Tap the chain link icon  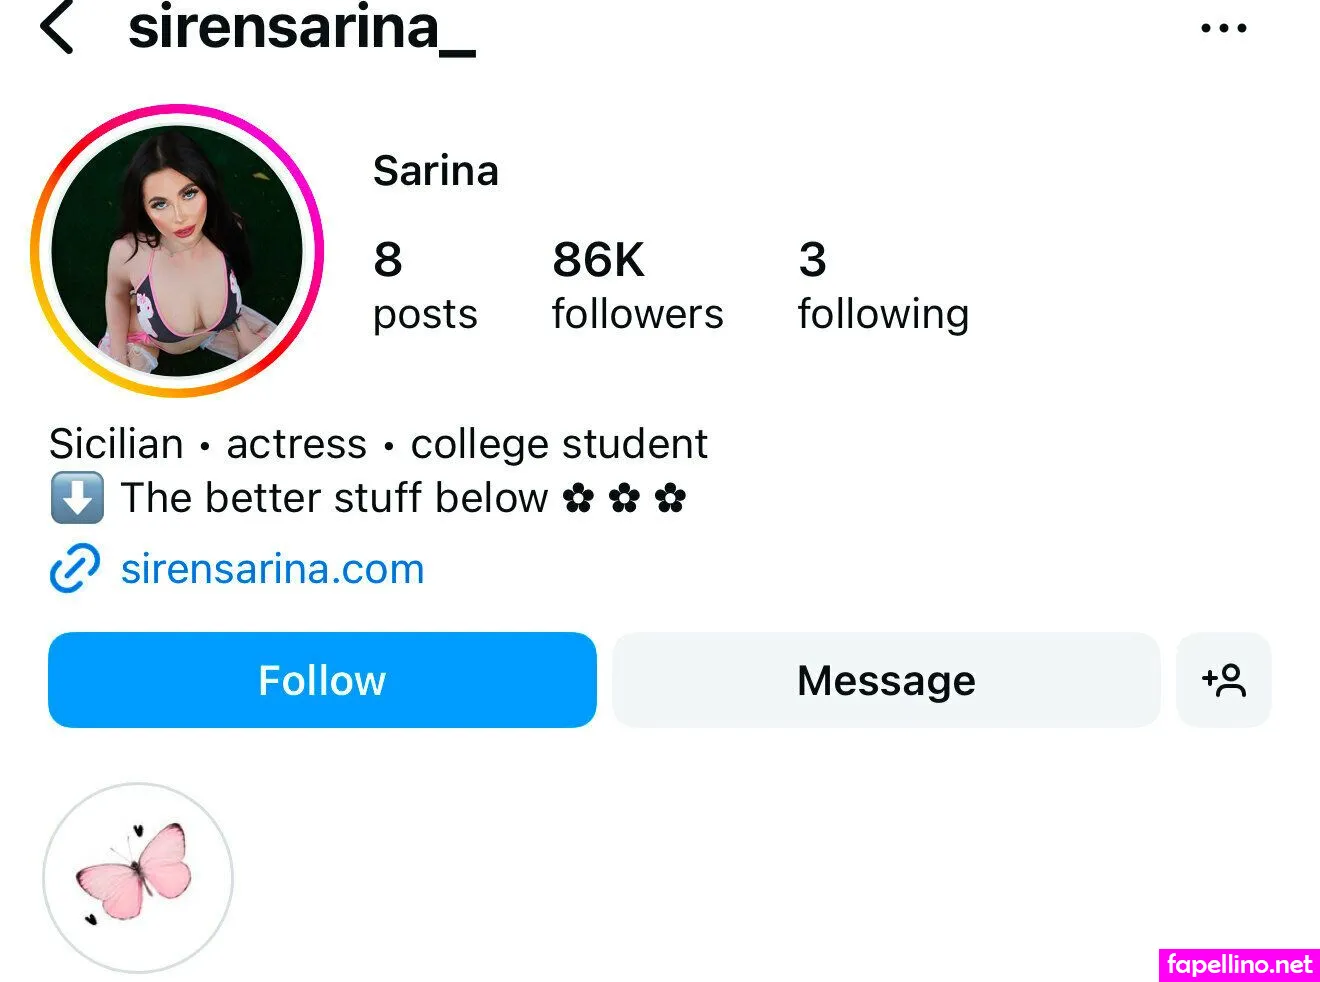[x=75, y=569]
